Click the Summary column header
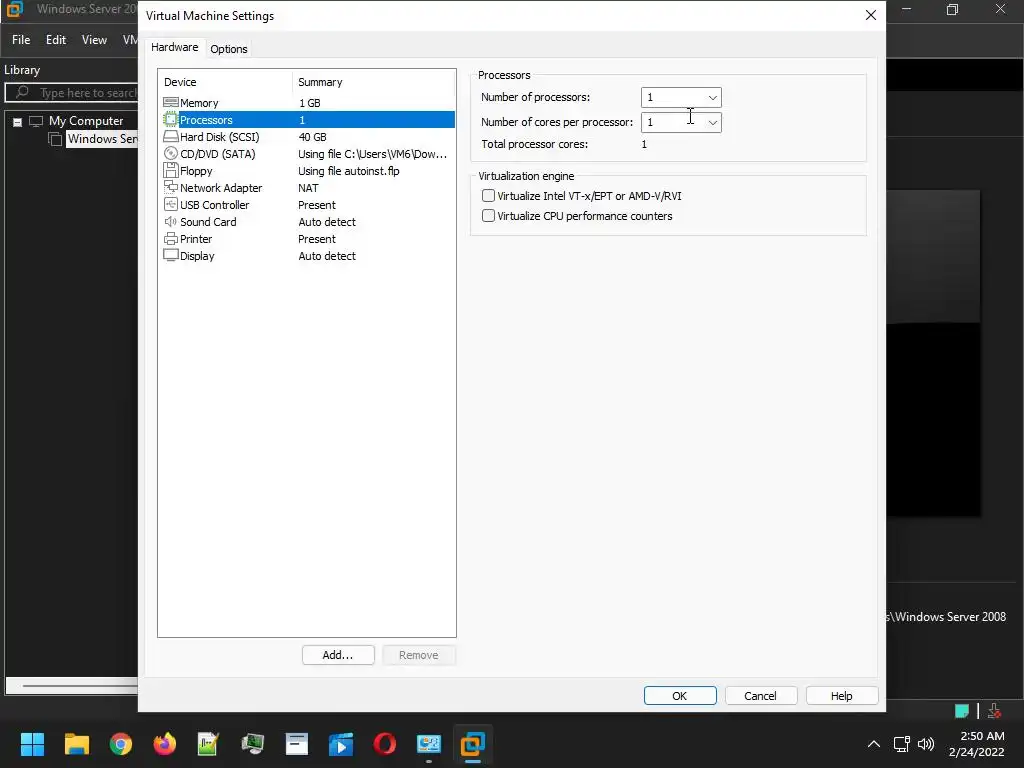Image resolution: width=1024 pixels, height=768 pixels. [x=374, y=82]
